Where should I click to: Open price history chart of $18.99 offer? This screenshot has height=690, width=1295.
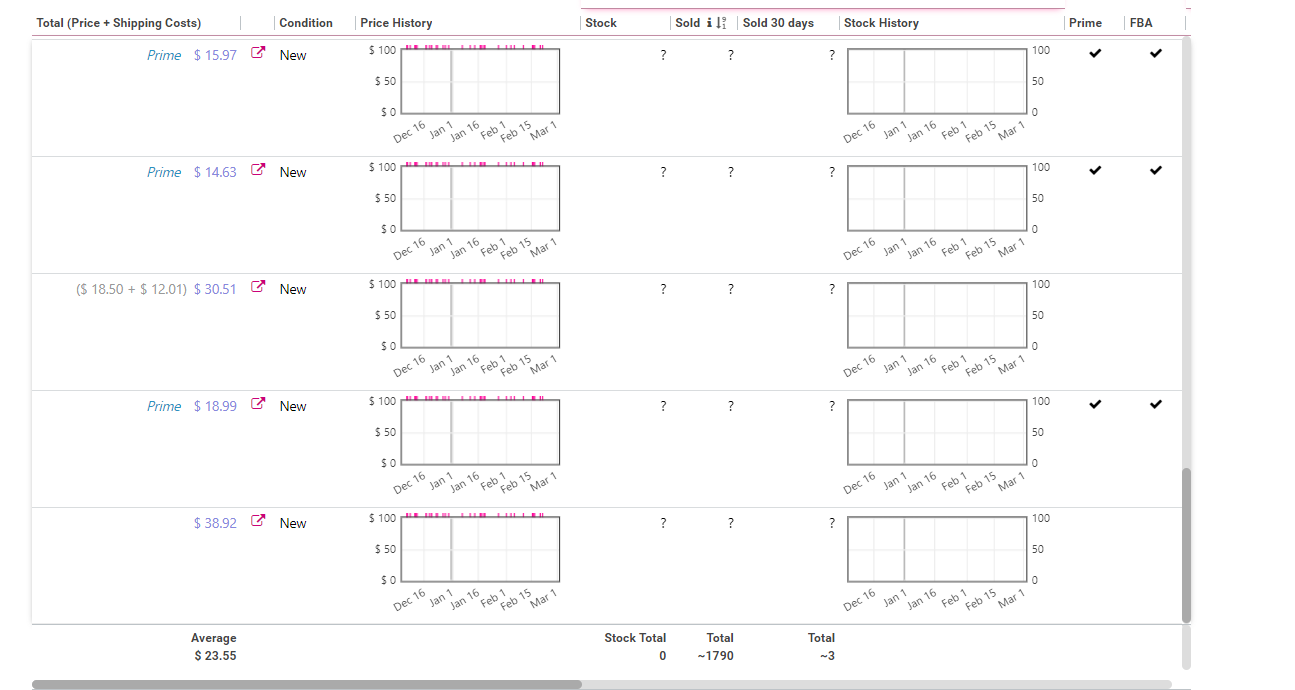479,432
